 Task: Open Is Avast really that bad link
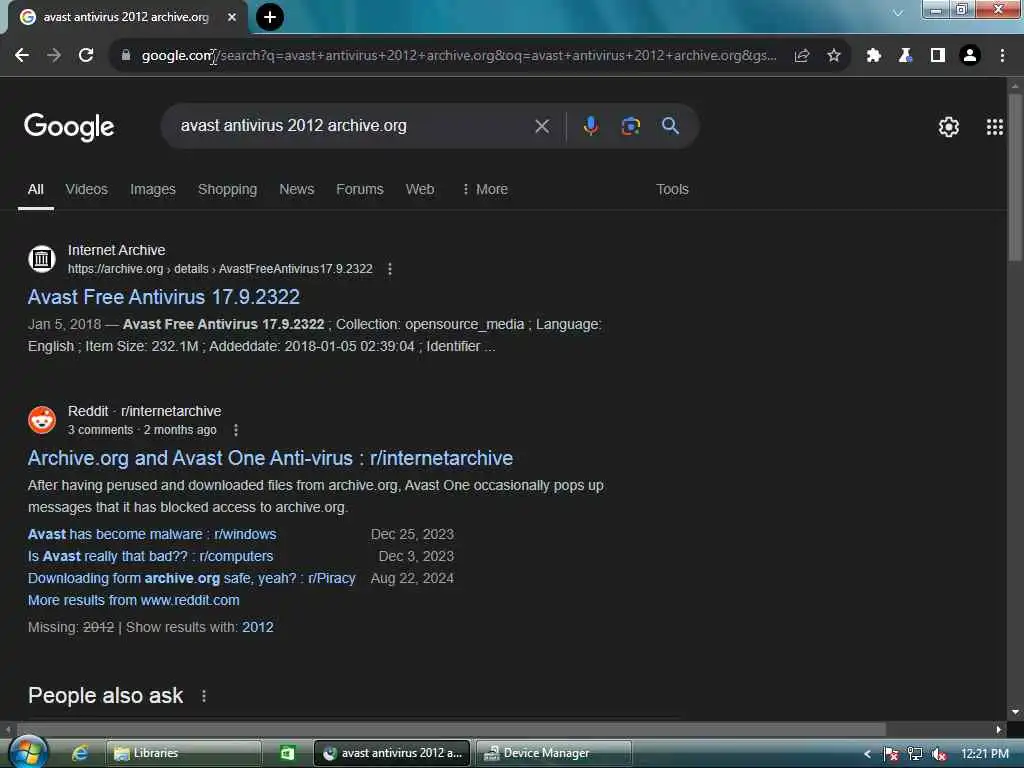point(150,556)
